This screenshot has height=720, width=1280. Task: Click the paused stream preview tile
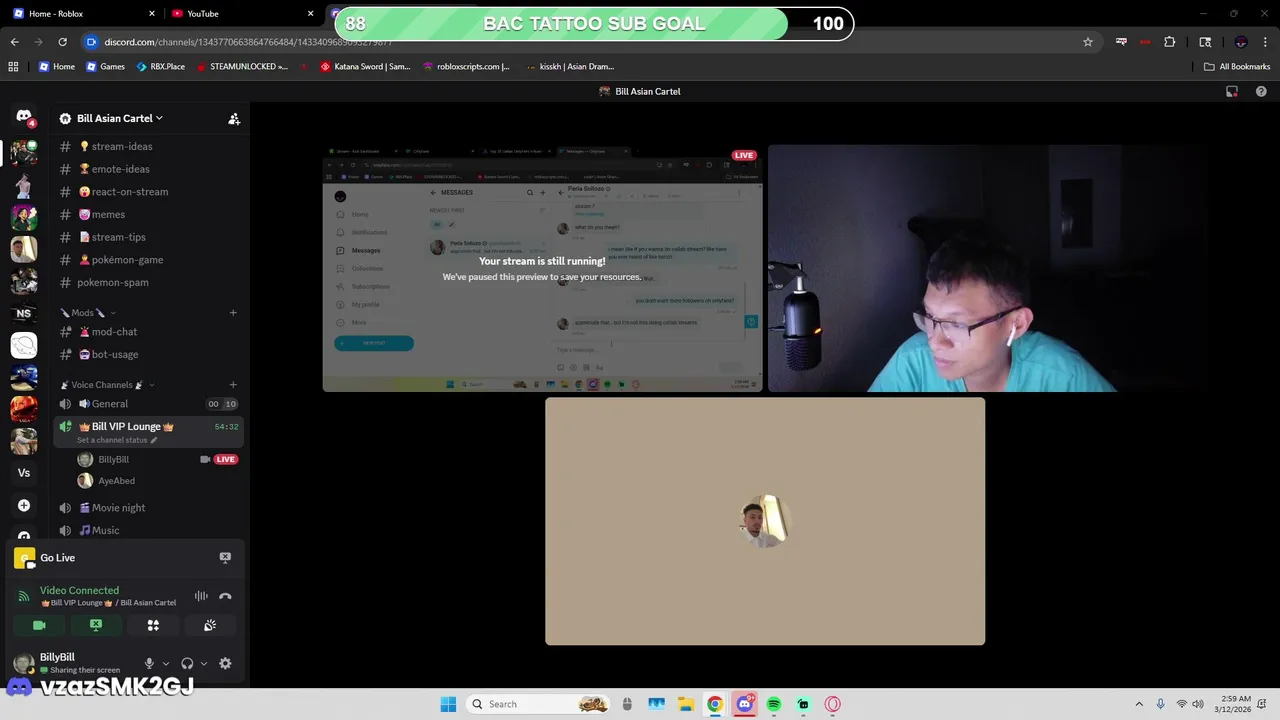coord(542,268)
